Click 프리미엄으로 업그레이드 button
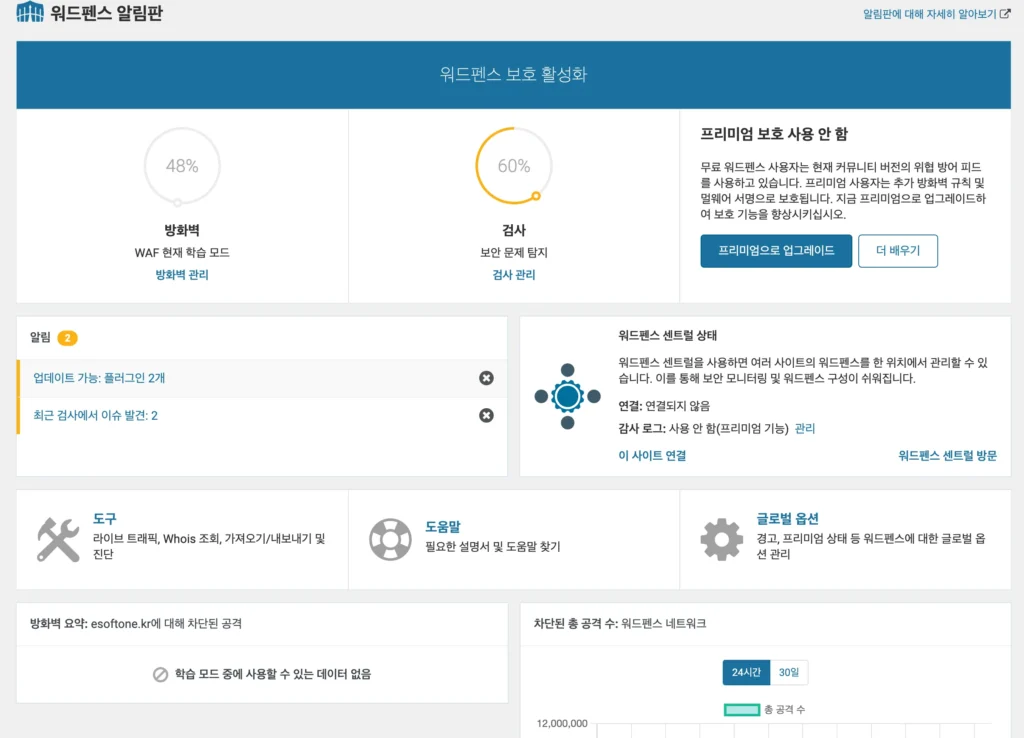The width and height of the screenshot is (1024, 738). point(776,251)
